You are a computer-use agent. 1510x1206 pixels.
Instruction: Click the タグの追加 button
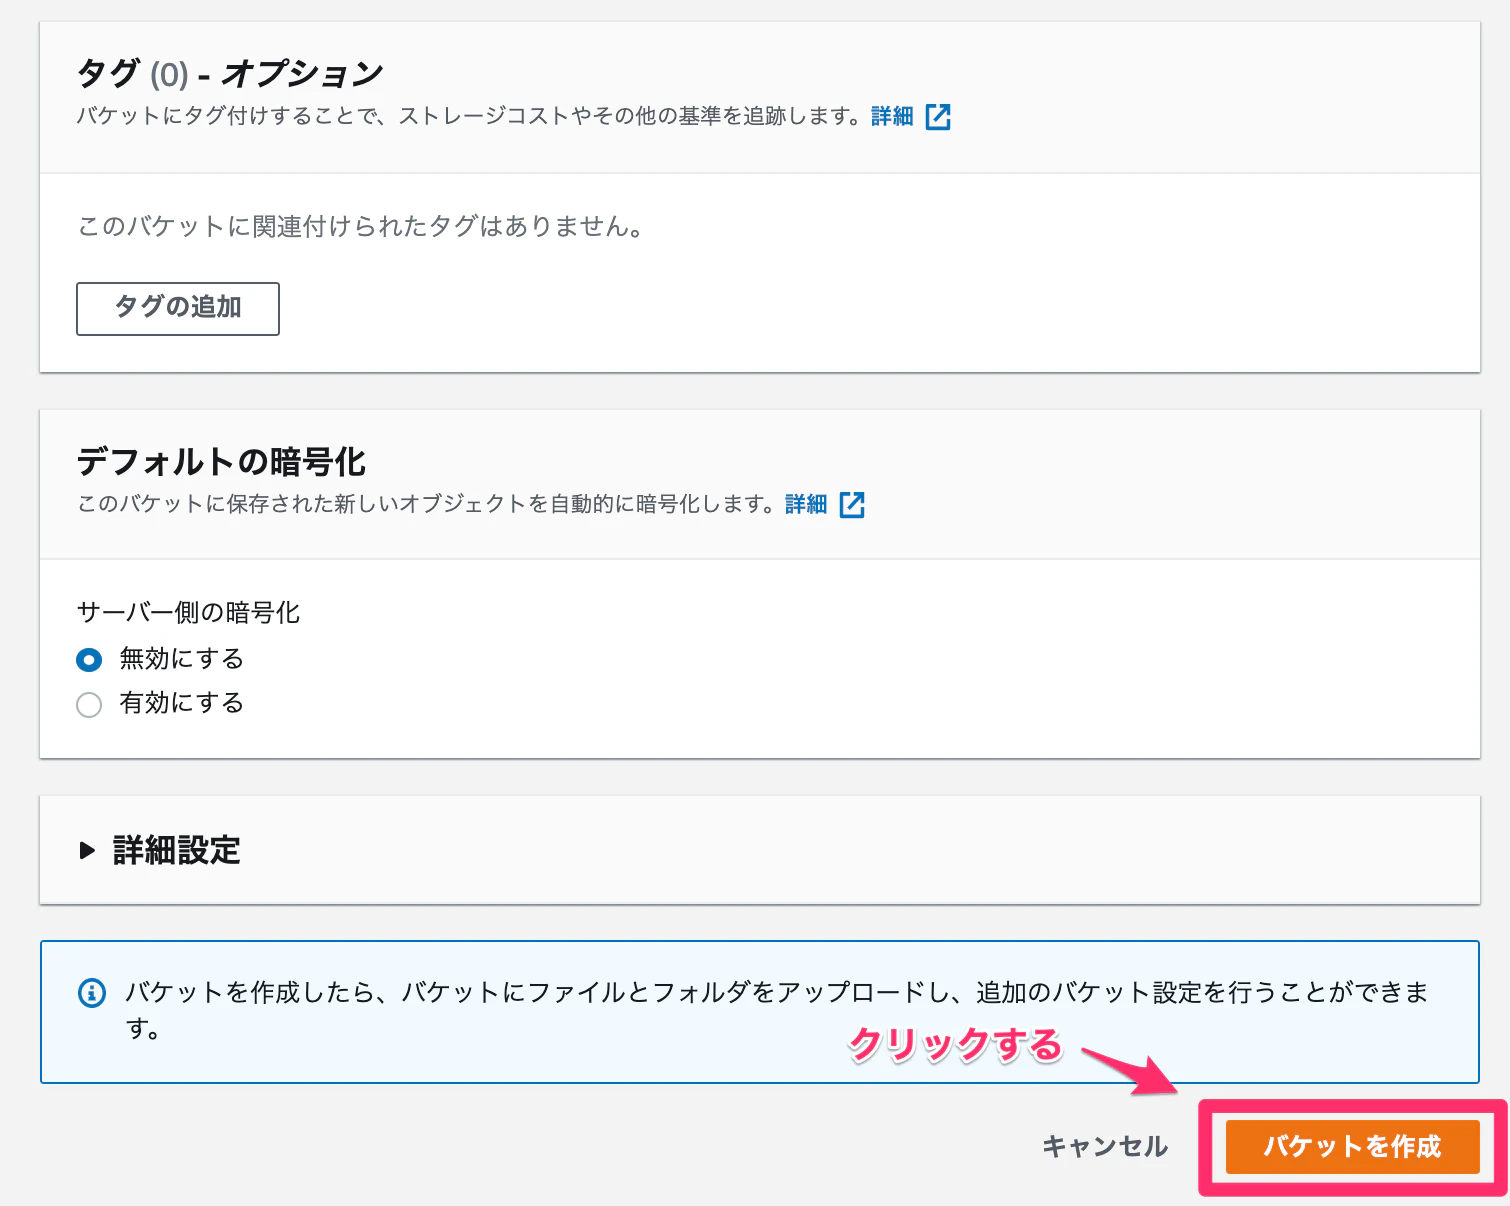[178, 308]
